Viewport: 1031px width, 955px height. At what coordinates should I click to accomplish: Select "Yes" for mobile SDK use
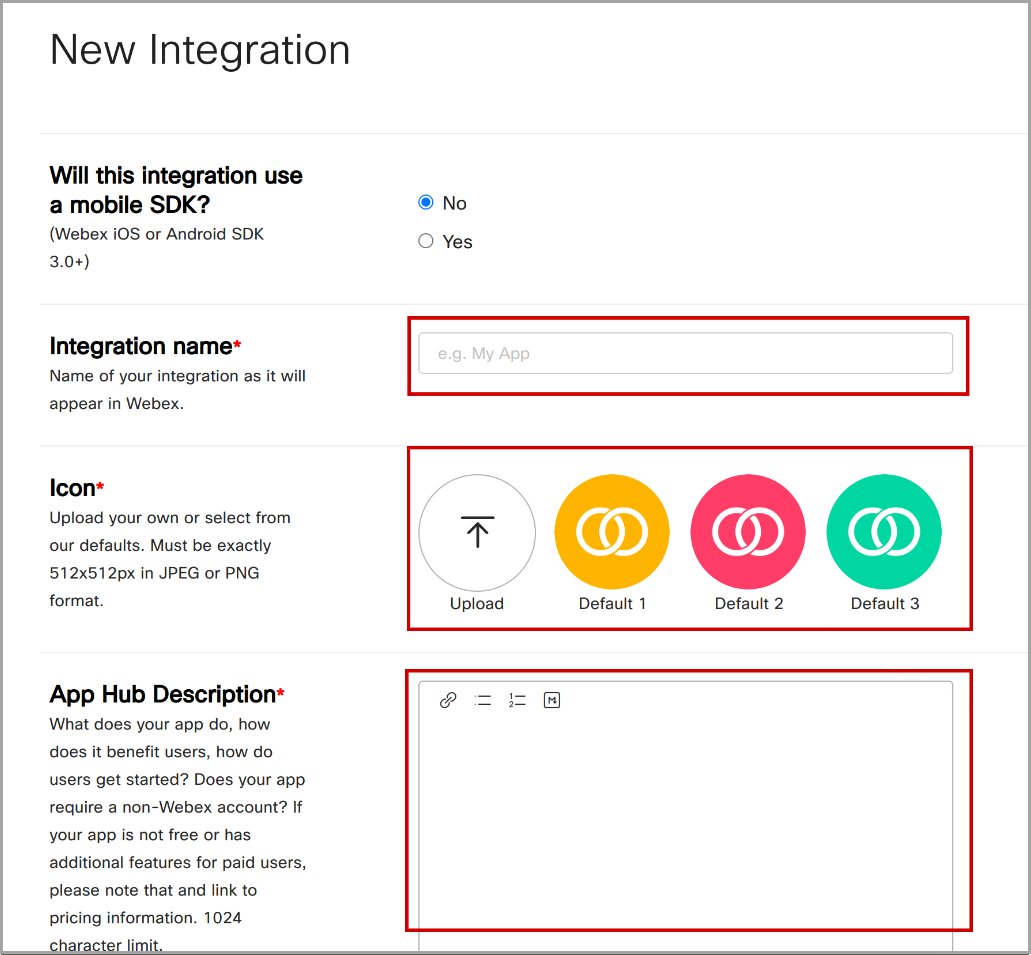[x=425, y=240]
